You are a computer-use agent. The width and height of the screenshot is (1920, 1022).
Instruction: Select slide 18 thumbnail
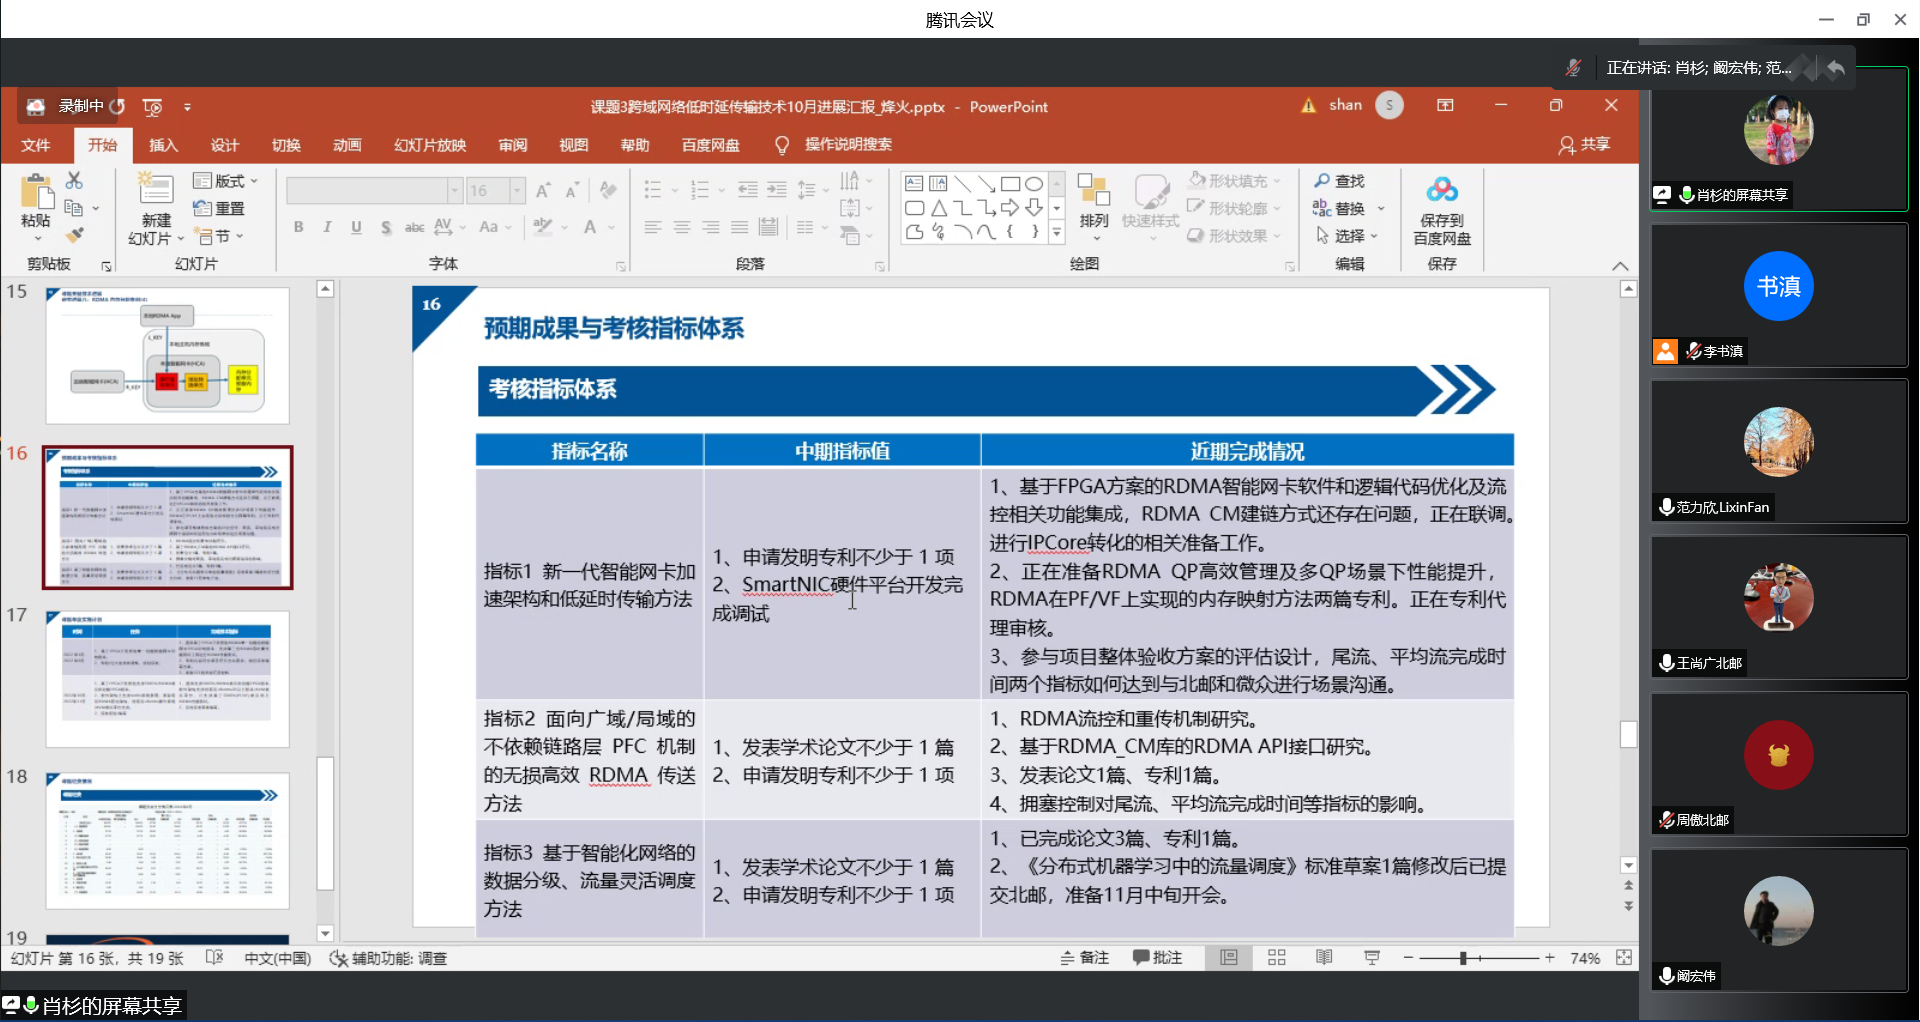pos(168,840)
